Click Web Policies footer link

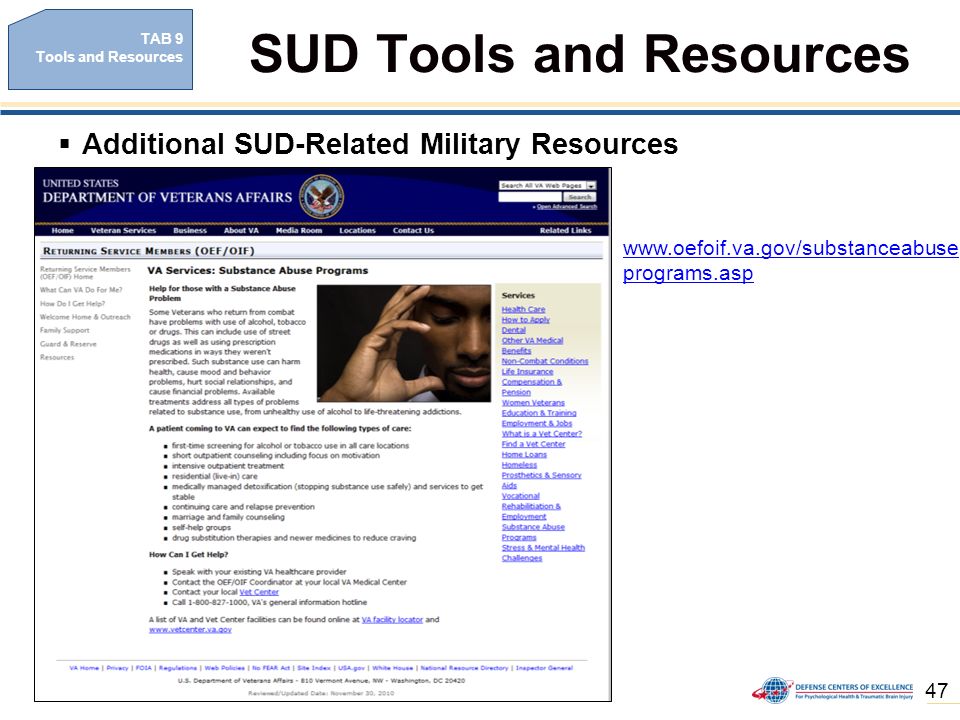(224, 669)
